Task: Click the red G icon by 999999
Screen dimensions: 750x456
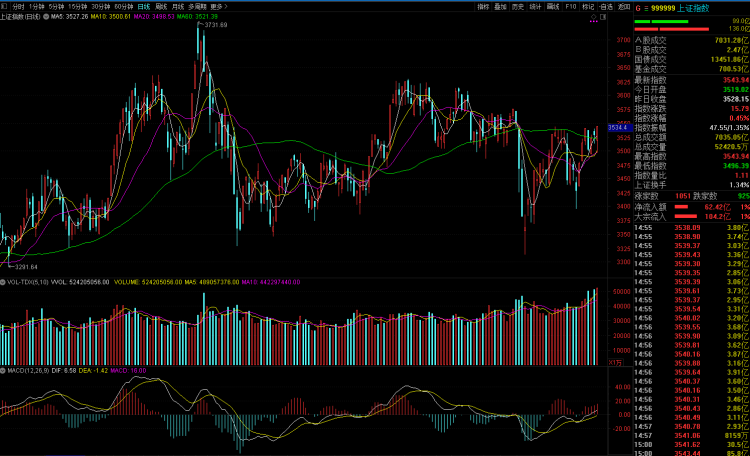Action: (x=639, y=7)
